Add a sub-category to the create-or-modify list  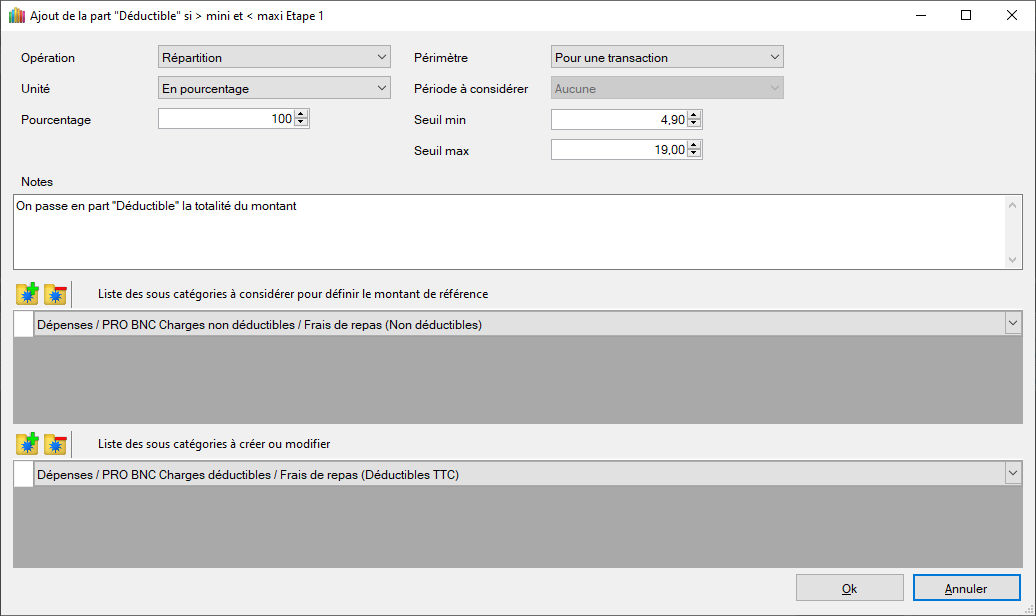[x=27, y=443]
